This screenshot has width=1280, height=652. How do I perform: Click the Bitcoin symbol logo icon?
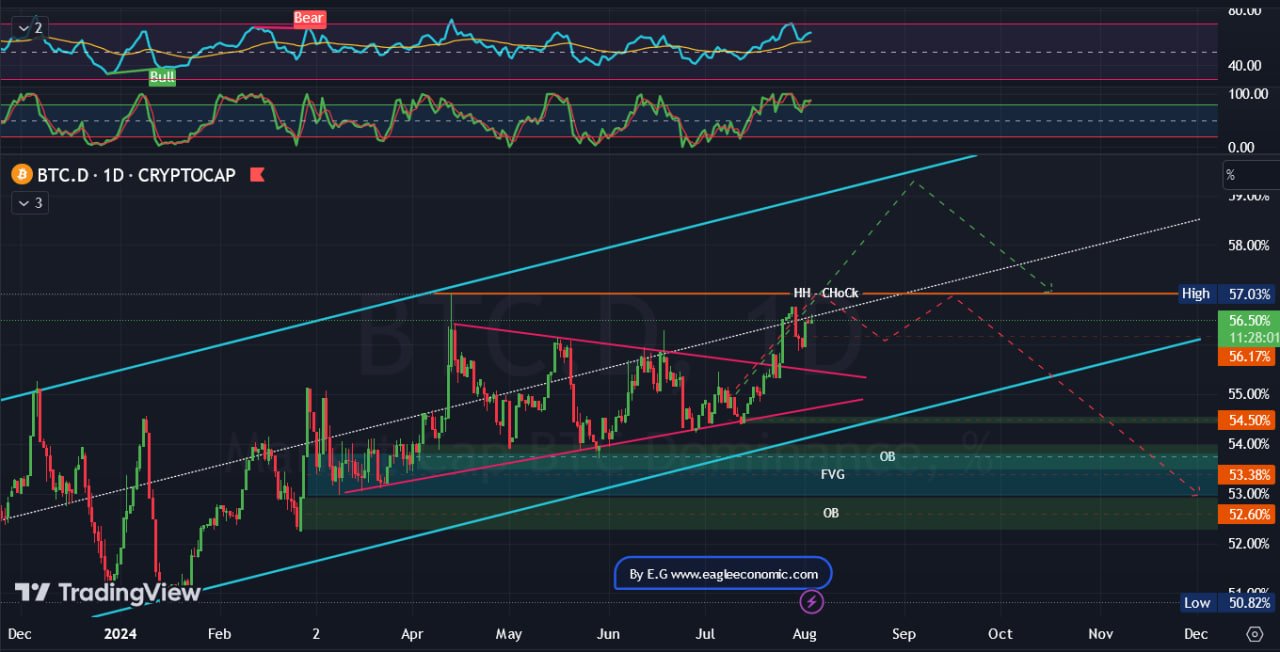(x=22, y=175)
